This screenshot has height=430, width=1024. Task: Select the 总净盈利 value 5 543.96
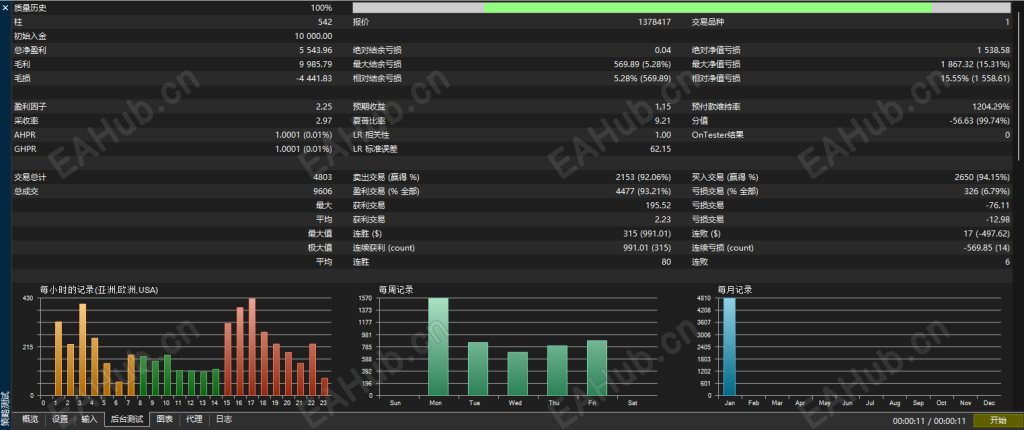[315, 50]
